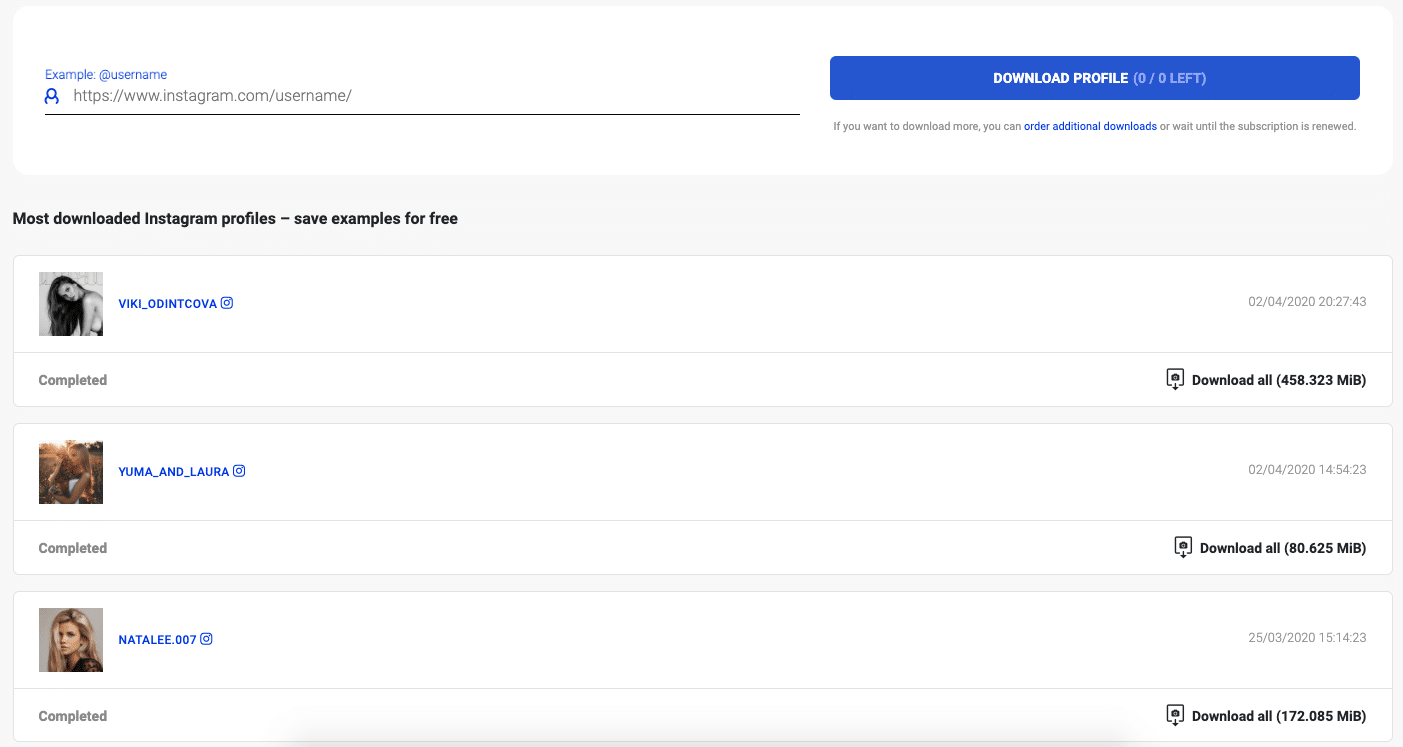Click download icon for 172.085 MiB archive

(x=1176, y=716)
